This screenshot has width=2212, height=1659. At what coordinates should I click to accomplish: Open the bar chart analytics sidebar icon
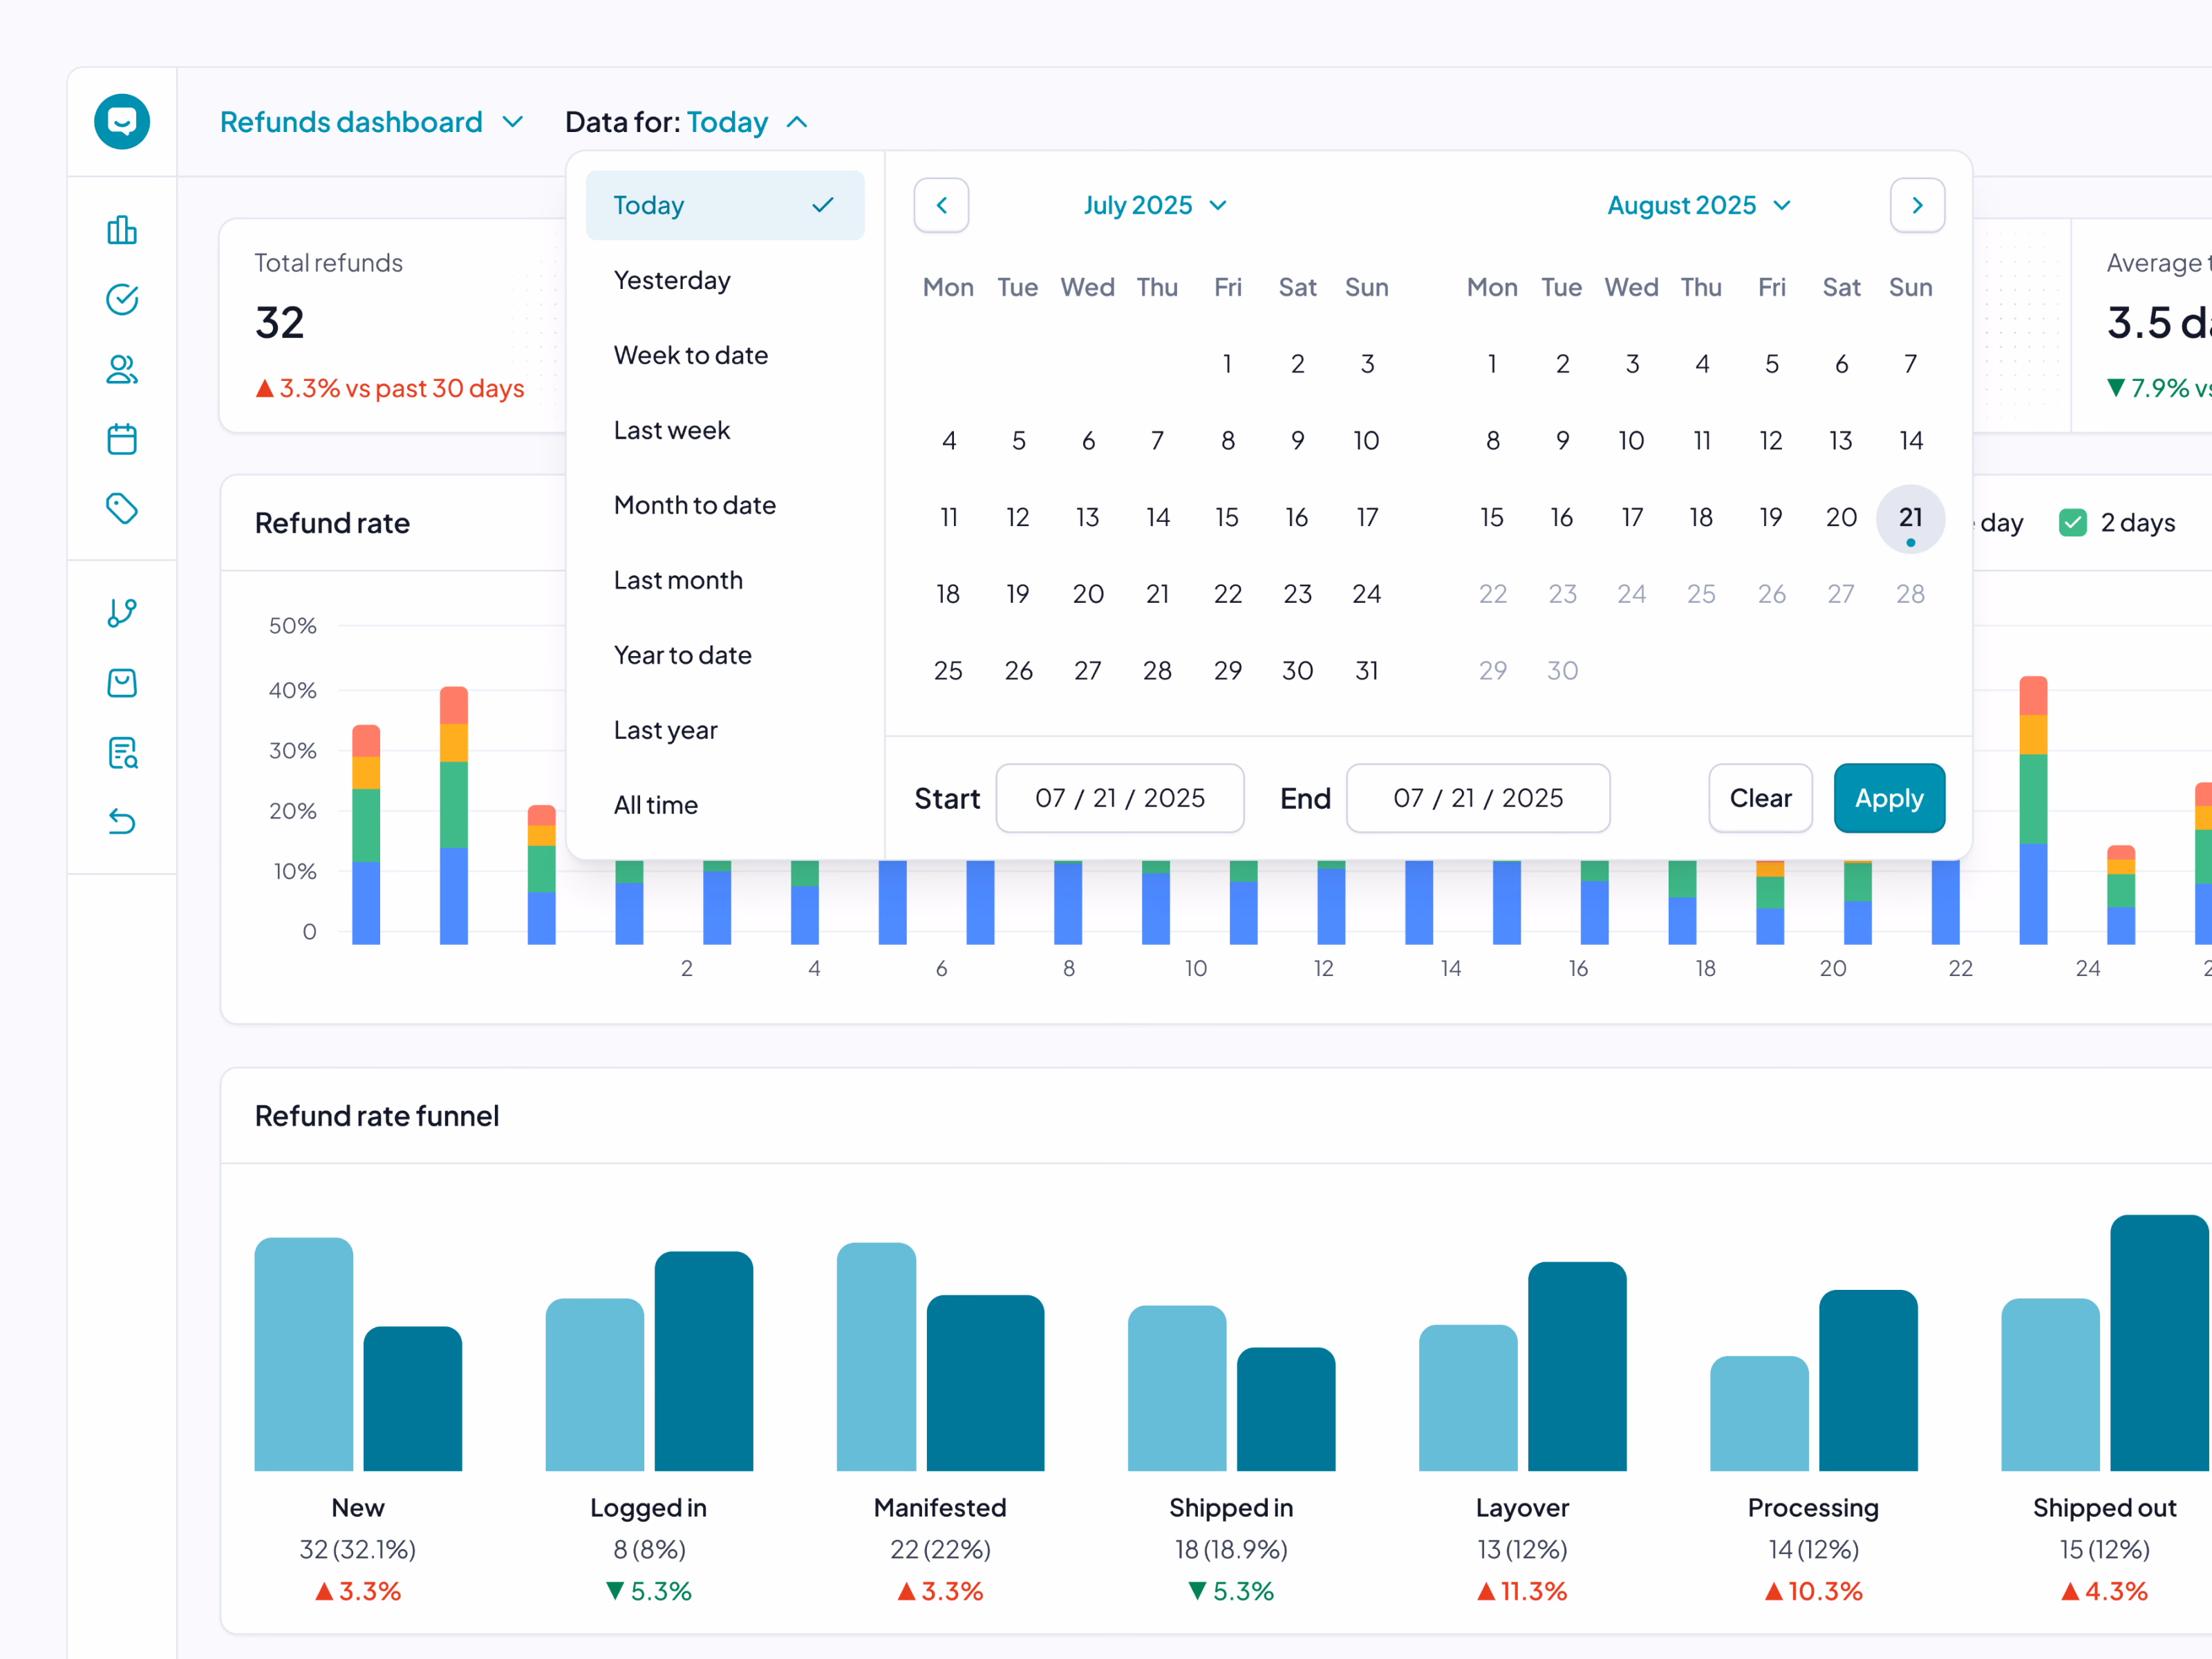[x=122, y=230]
